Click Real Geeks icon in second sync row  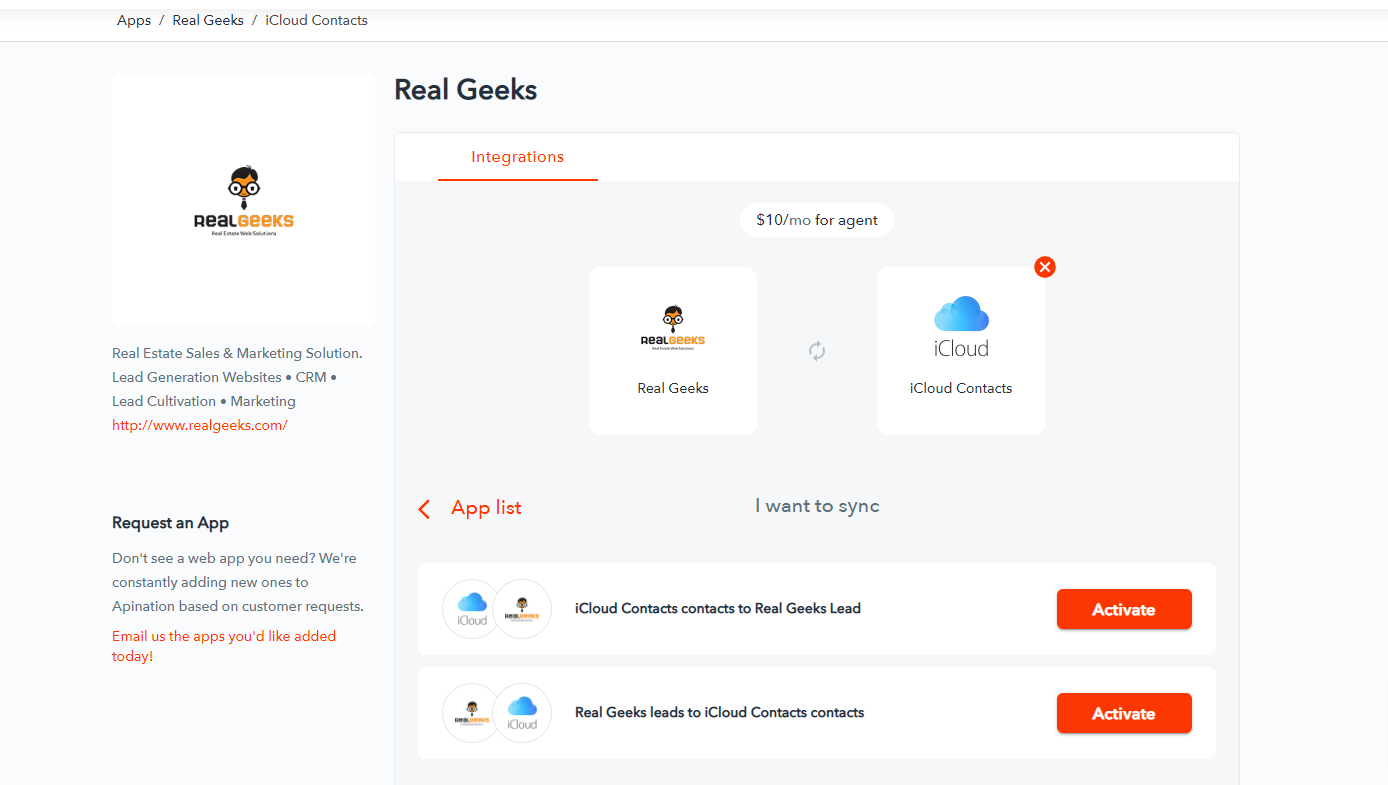pyautogui.click(x=472, y=713)
